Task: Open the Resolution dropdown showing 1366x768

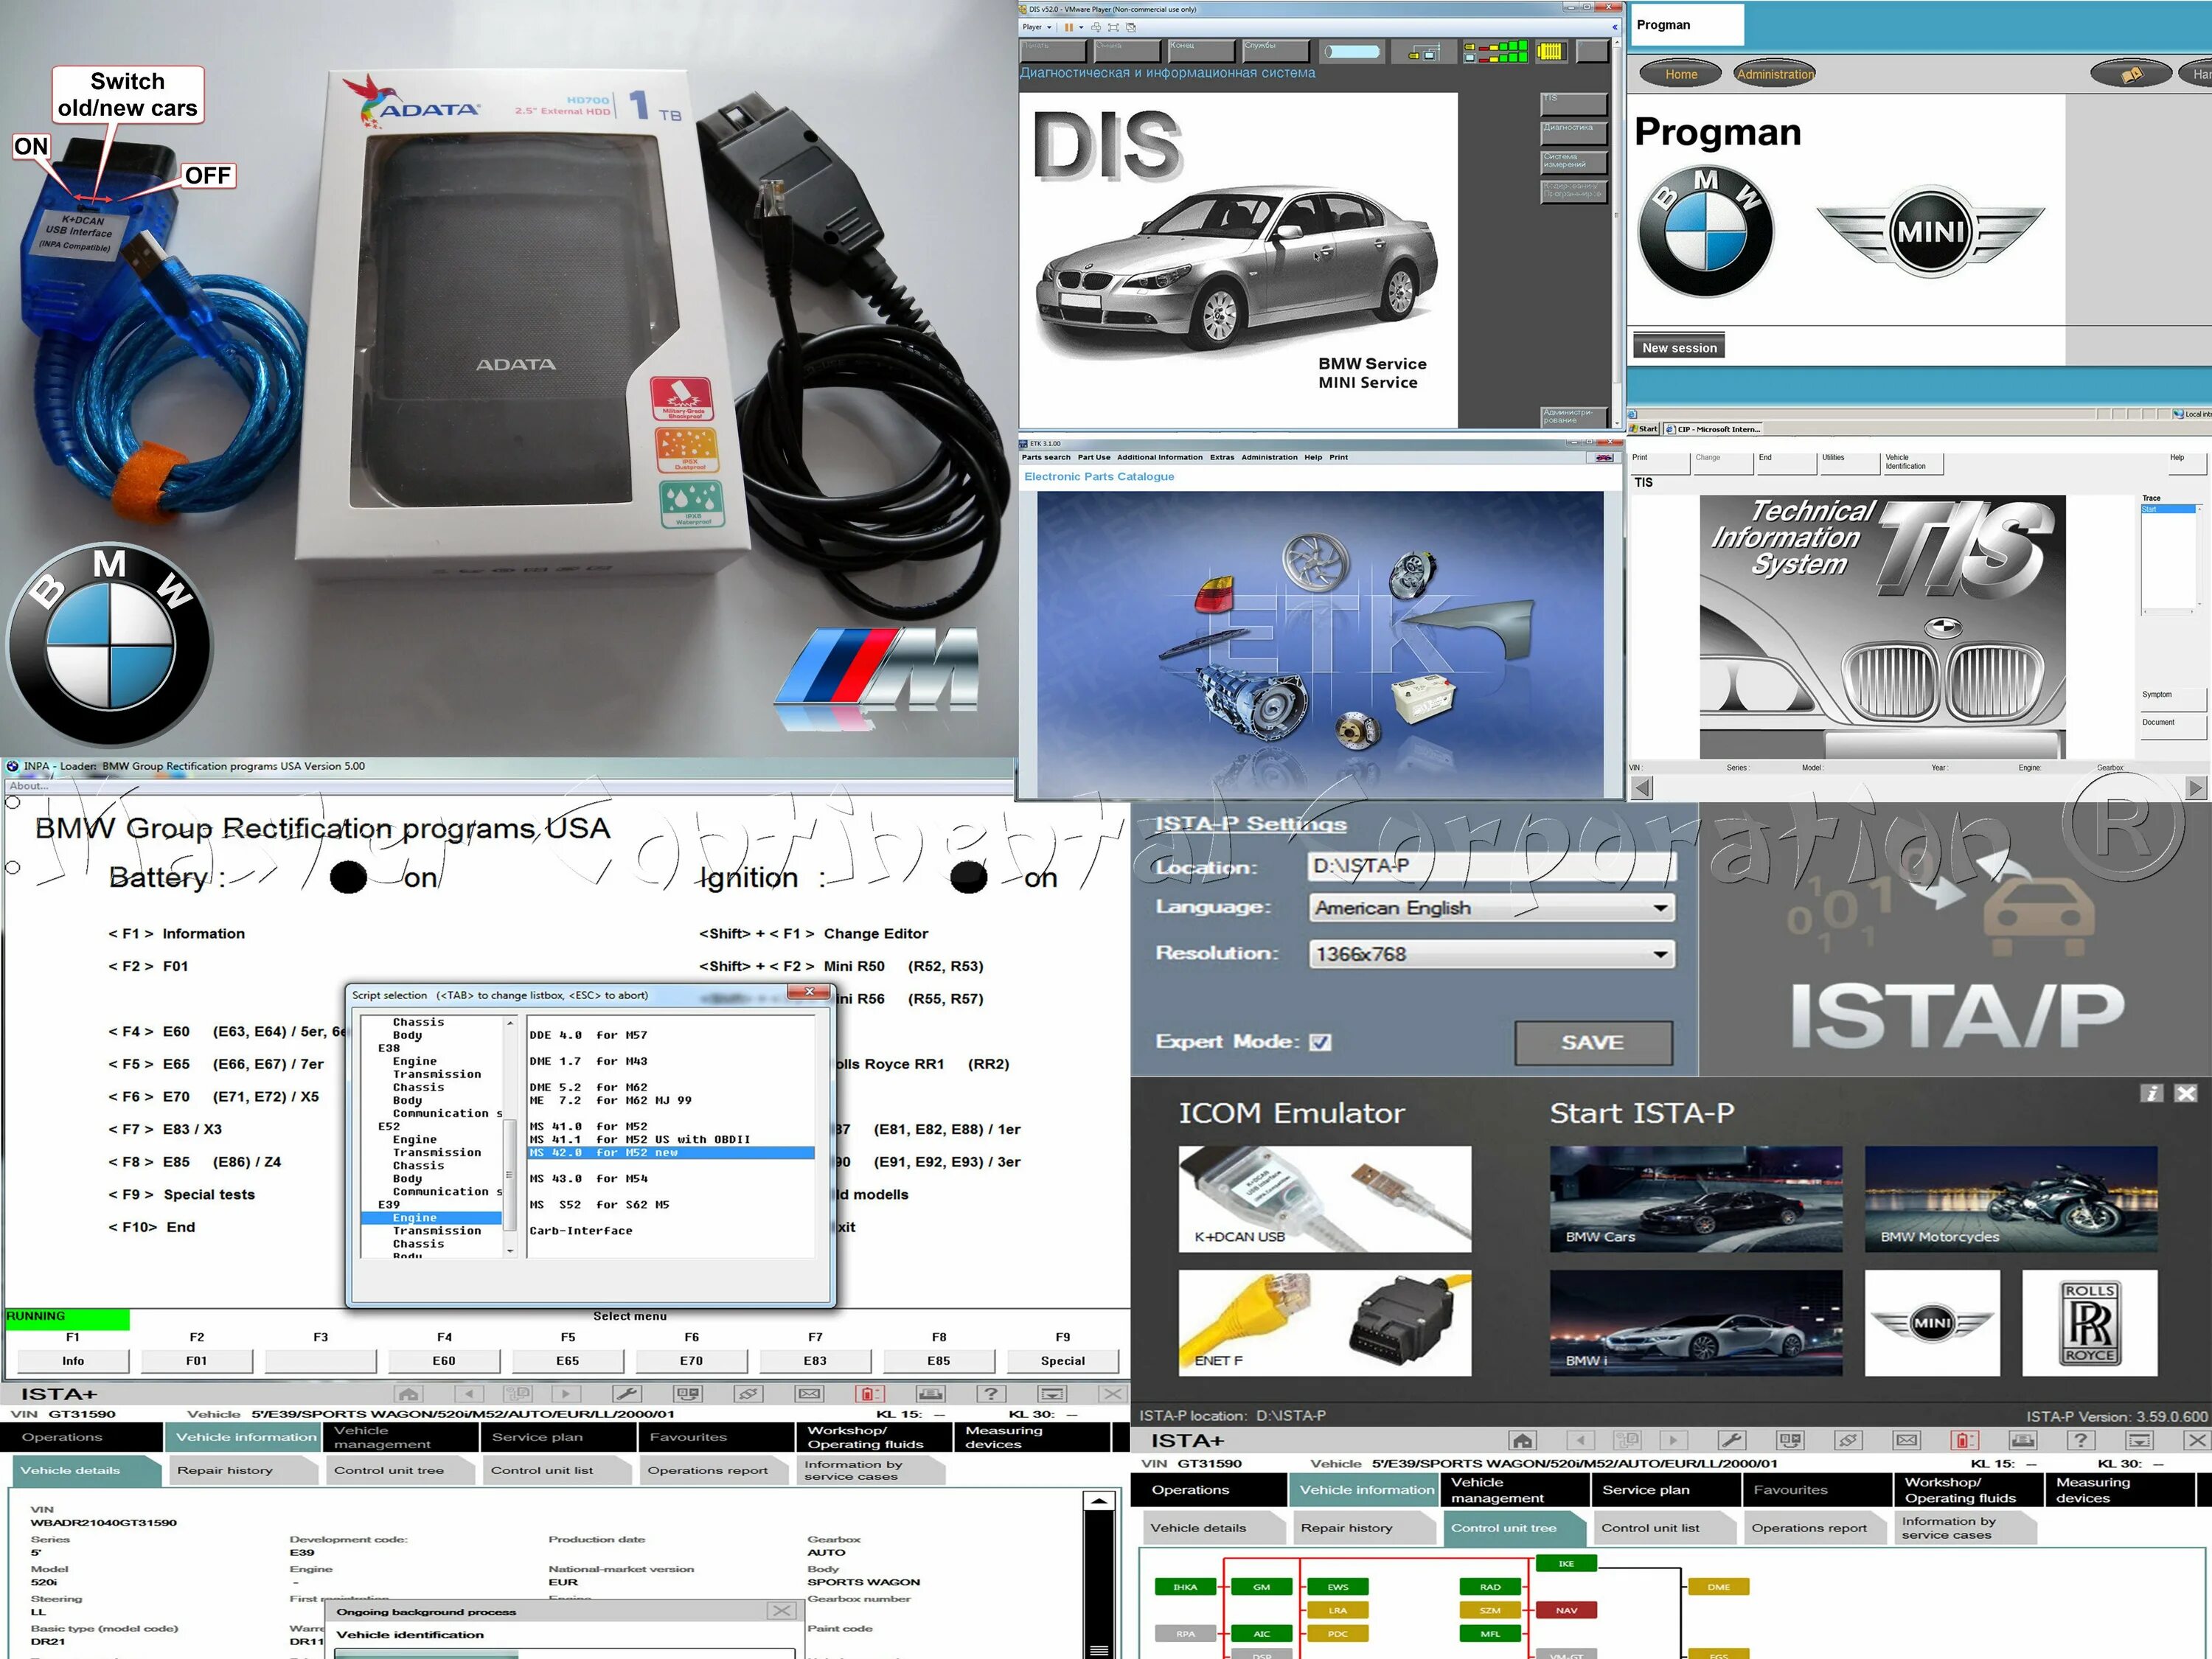Action: point(1660,954)
